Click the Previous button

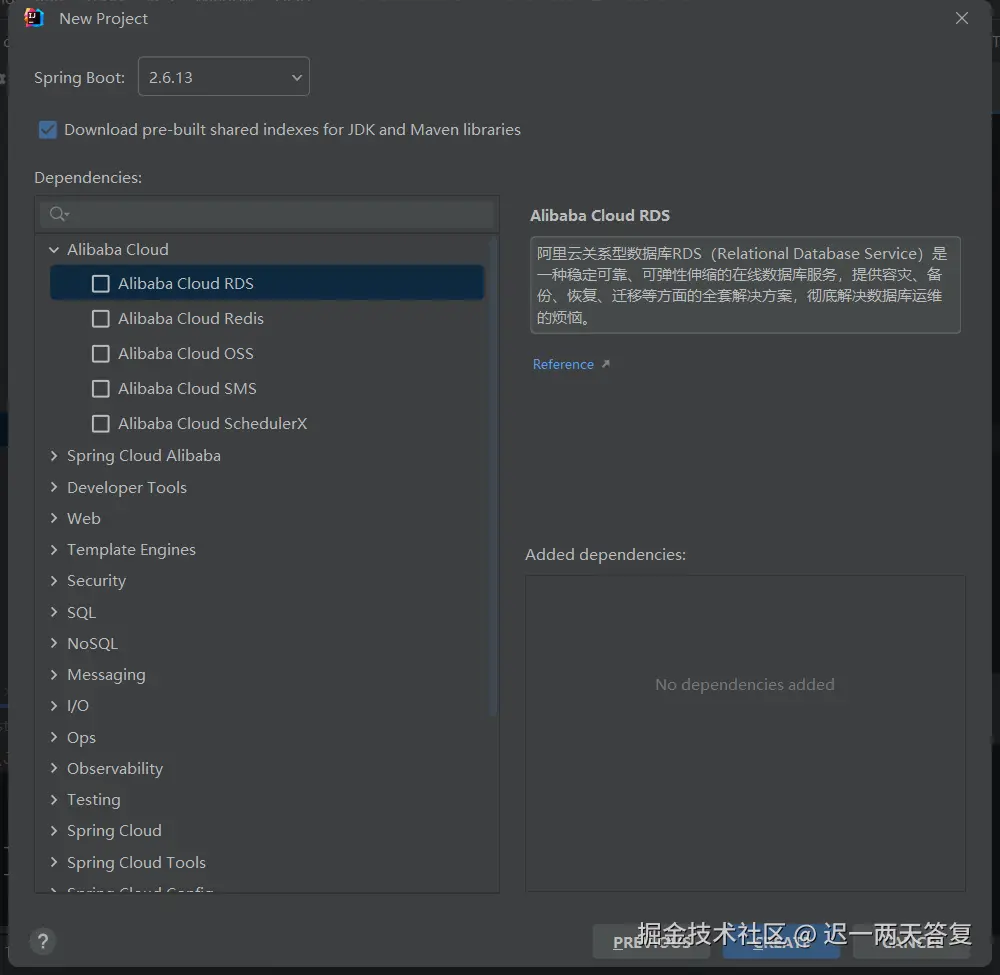click(651, 942)
